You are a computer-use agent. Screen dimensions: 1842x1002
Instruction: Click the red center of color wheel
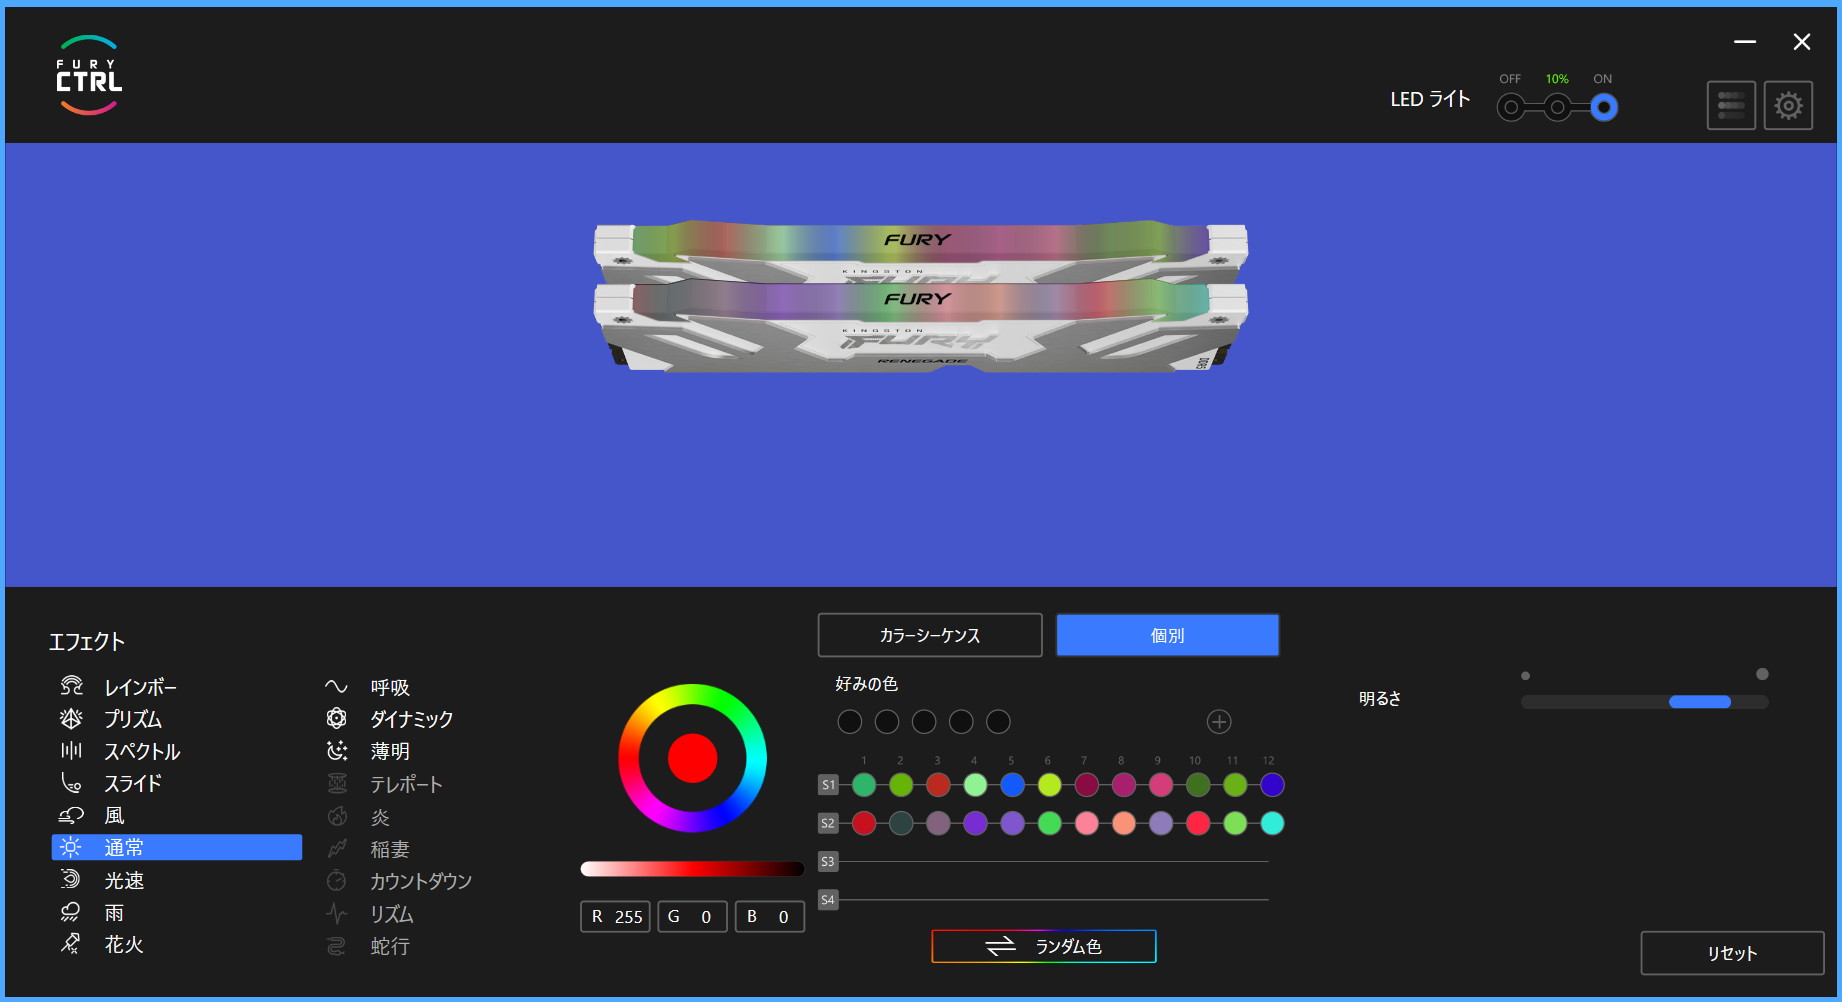pyautogui.click(x=692, y=758)
